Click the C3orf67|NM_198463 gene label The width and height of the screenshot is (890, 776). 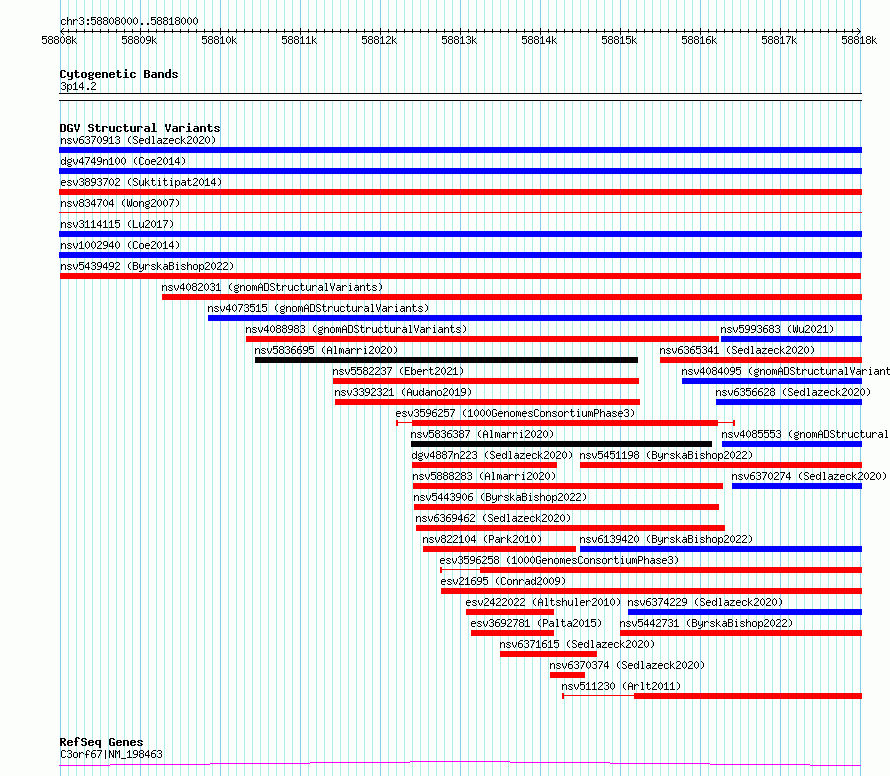point(111,754)
